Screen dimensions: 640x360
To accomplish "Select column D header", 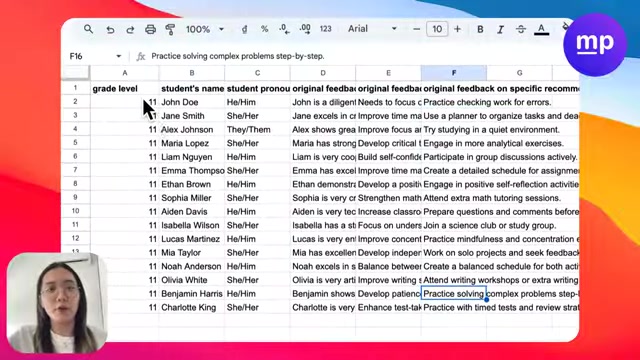I will (x=323, y=73).
